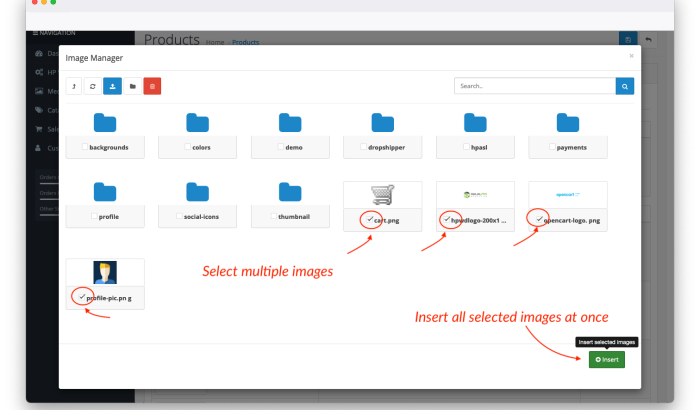Select the profile-pic avatar thumbnail
This screenshot has height=410, width=700.
[105, 272]
